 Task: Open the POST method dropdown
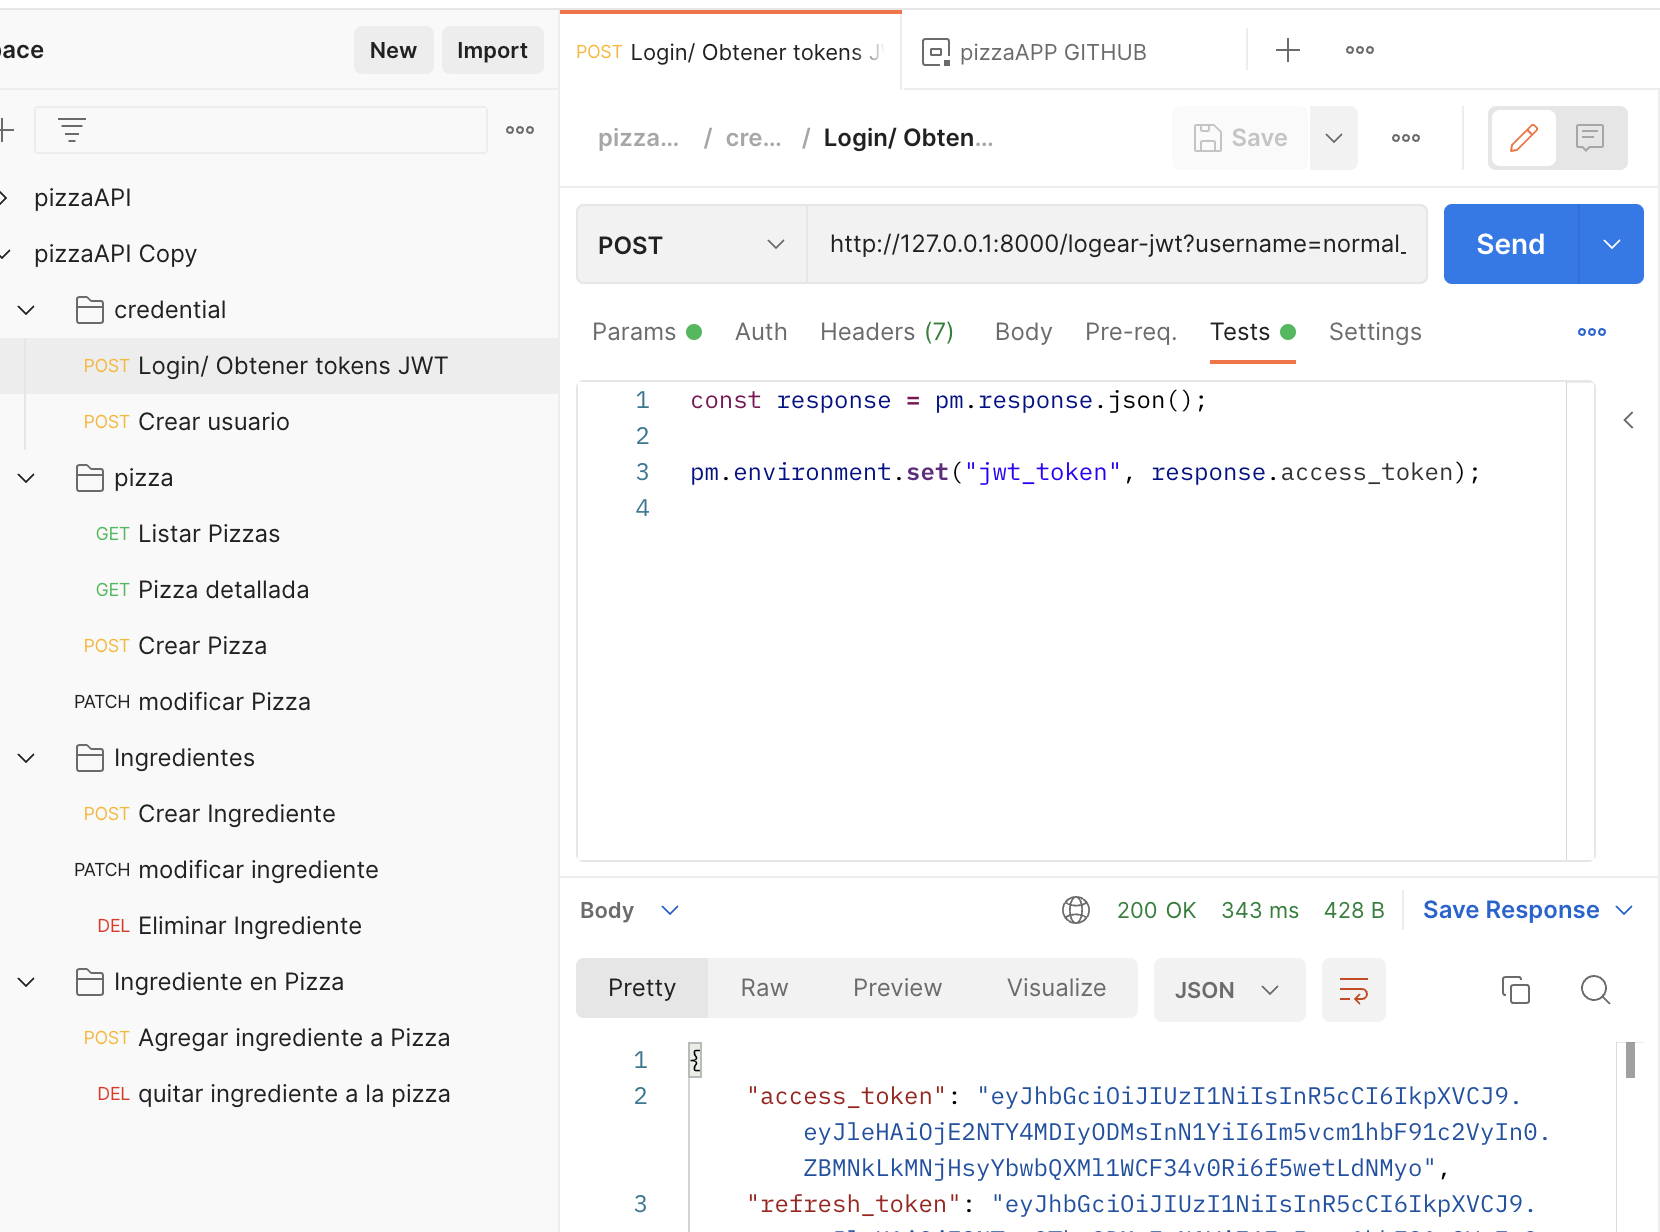[692, 245]
